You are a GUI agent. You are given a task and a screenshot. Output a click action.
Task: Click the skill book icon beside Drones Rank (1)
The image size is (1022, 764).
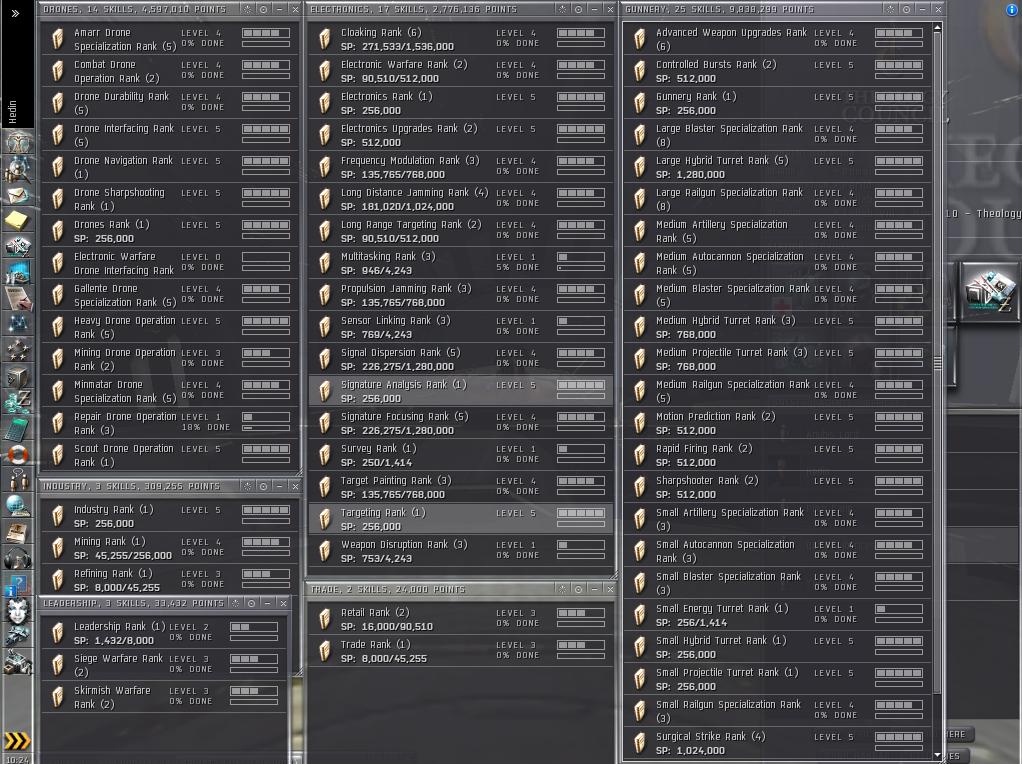pyautogui.click(x=58, y=231)
